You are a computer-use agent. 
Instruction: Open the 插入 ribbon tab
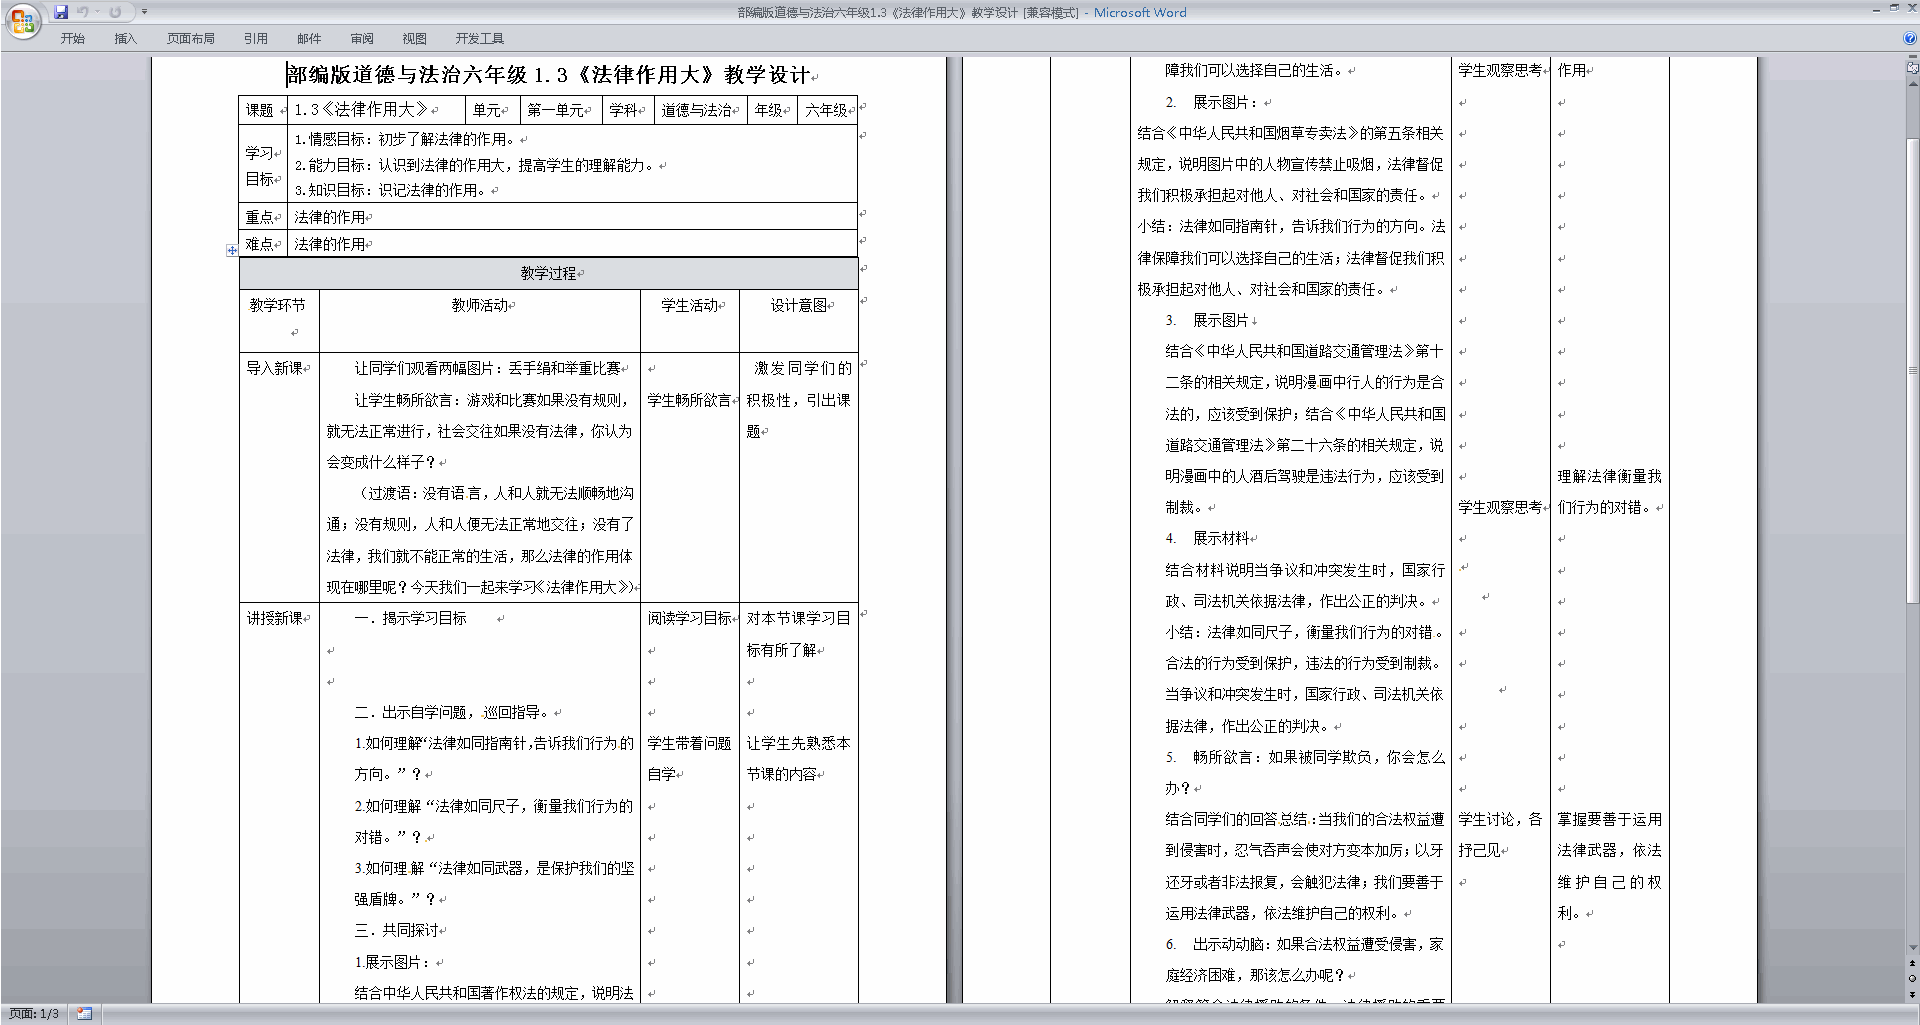pos(125,39)
